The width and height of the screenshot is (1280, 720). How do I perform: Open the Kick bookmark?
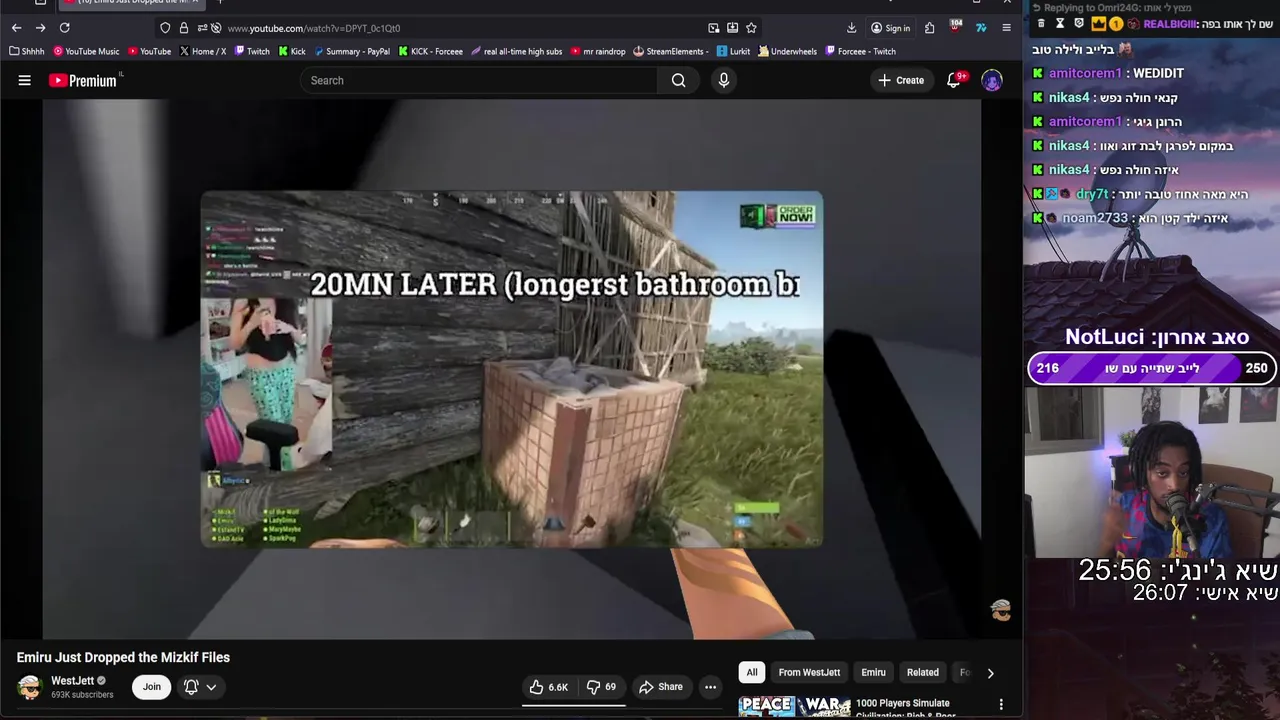[292, 51]
